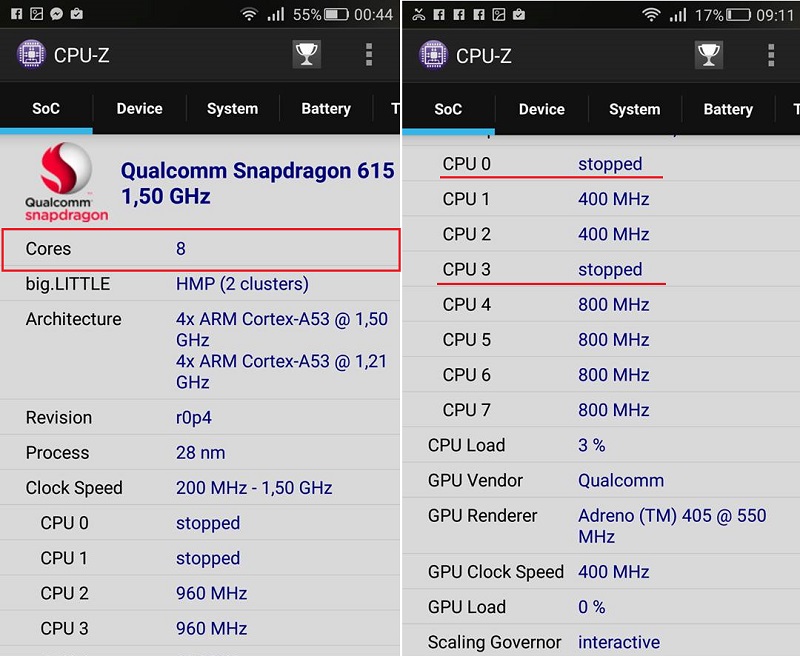Tap the leftmost Facebook notification icon, left status bar
The width and height of the screenshot is (800, 656).
[x=16, y=14]
